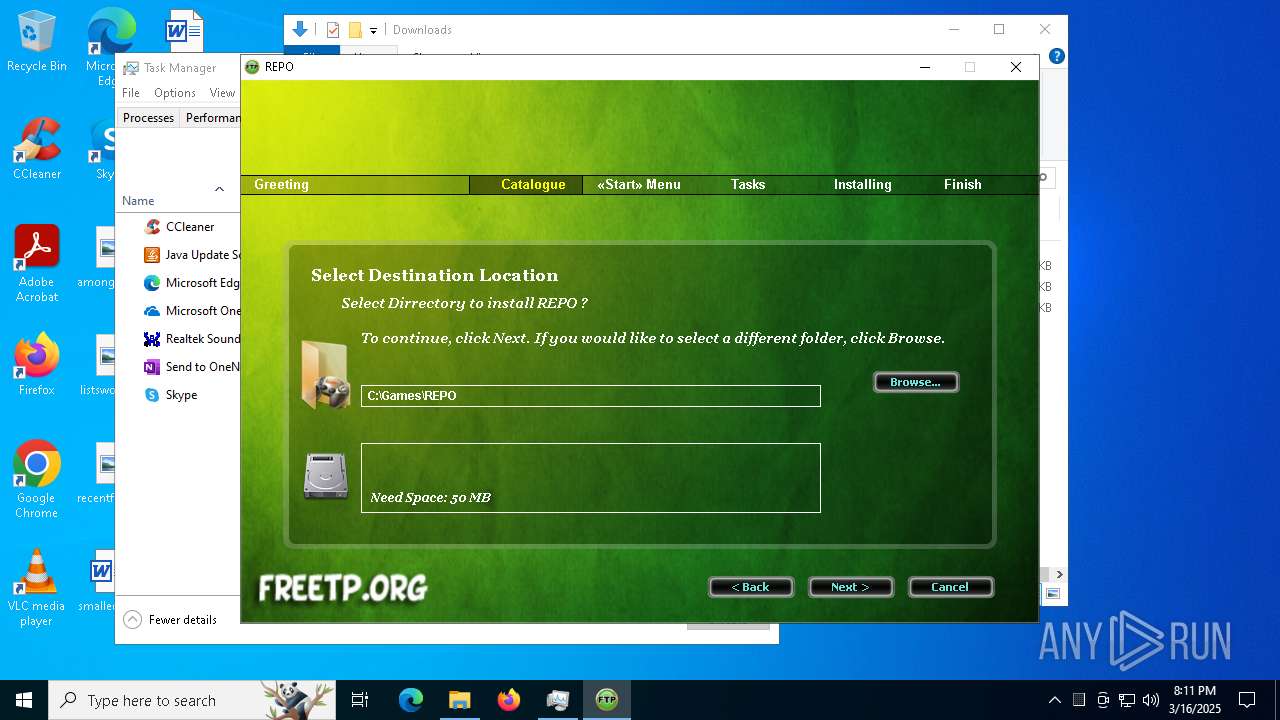The width and height of the screenshot is (1280, 720).
Task: Click the hard drive icon beside Need Space
Action: (325, 476)
